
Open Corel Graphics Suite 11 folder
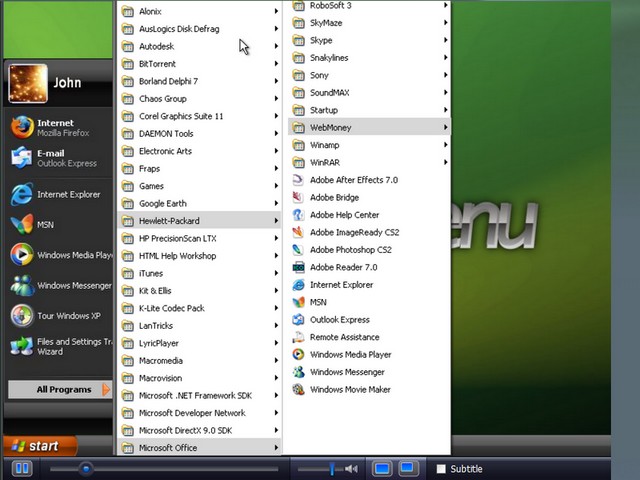pyautogui.click(x=199, y=116)
